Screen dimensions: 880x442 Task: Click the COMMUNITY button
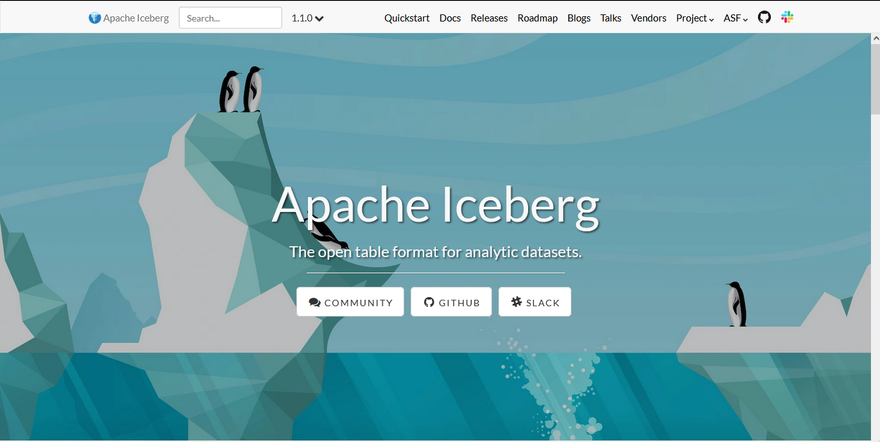coord(350,302)
